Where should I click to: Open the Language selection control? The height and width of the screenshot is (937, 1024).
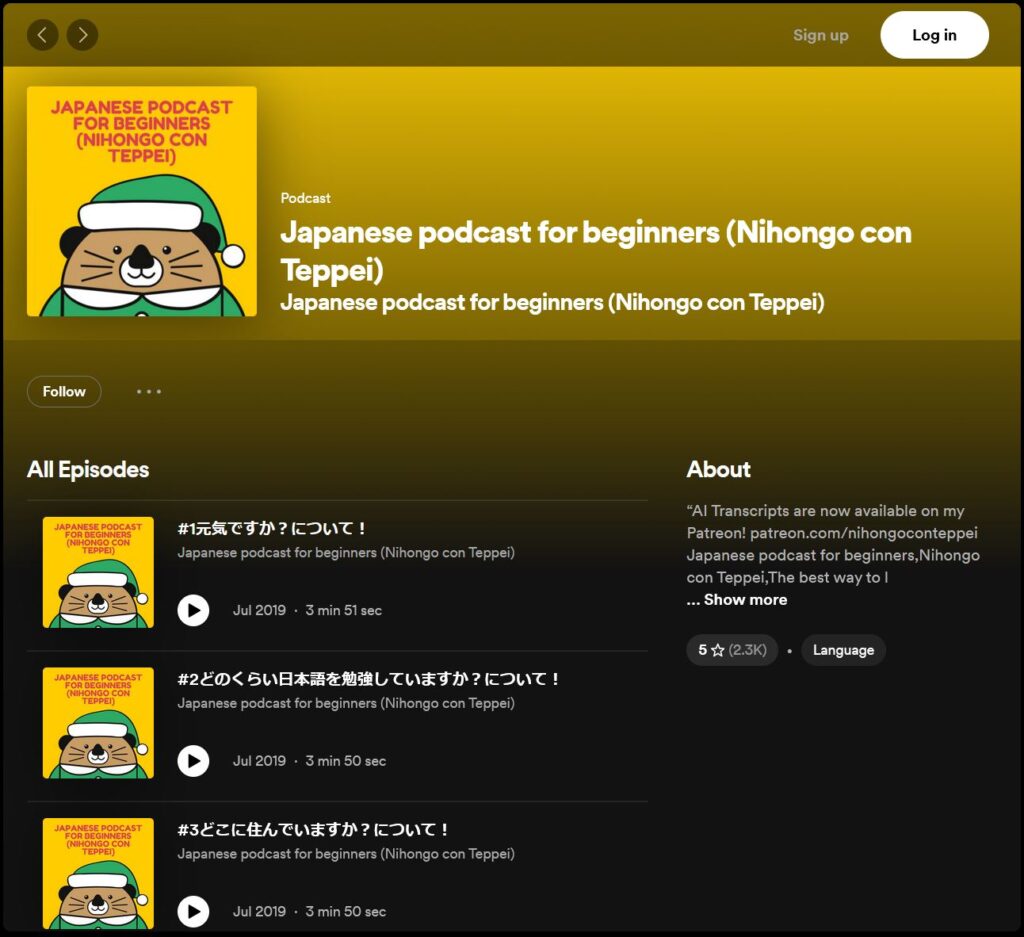(843, 649)
